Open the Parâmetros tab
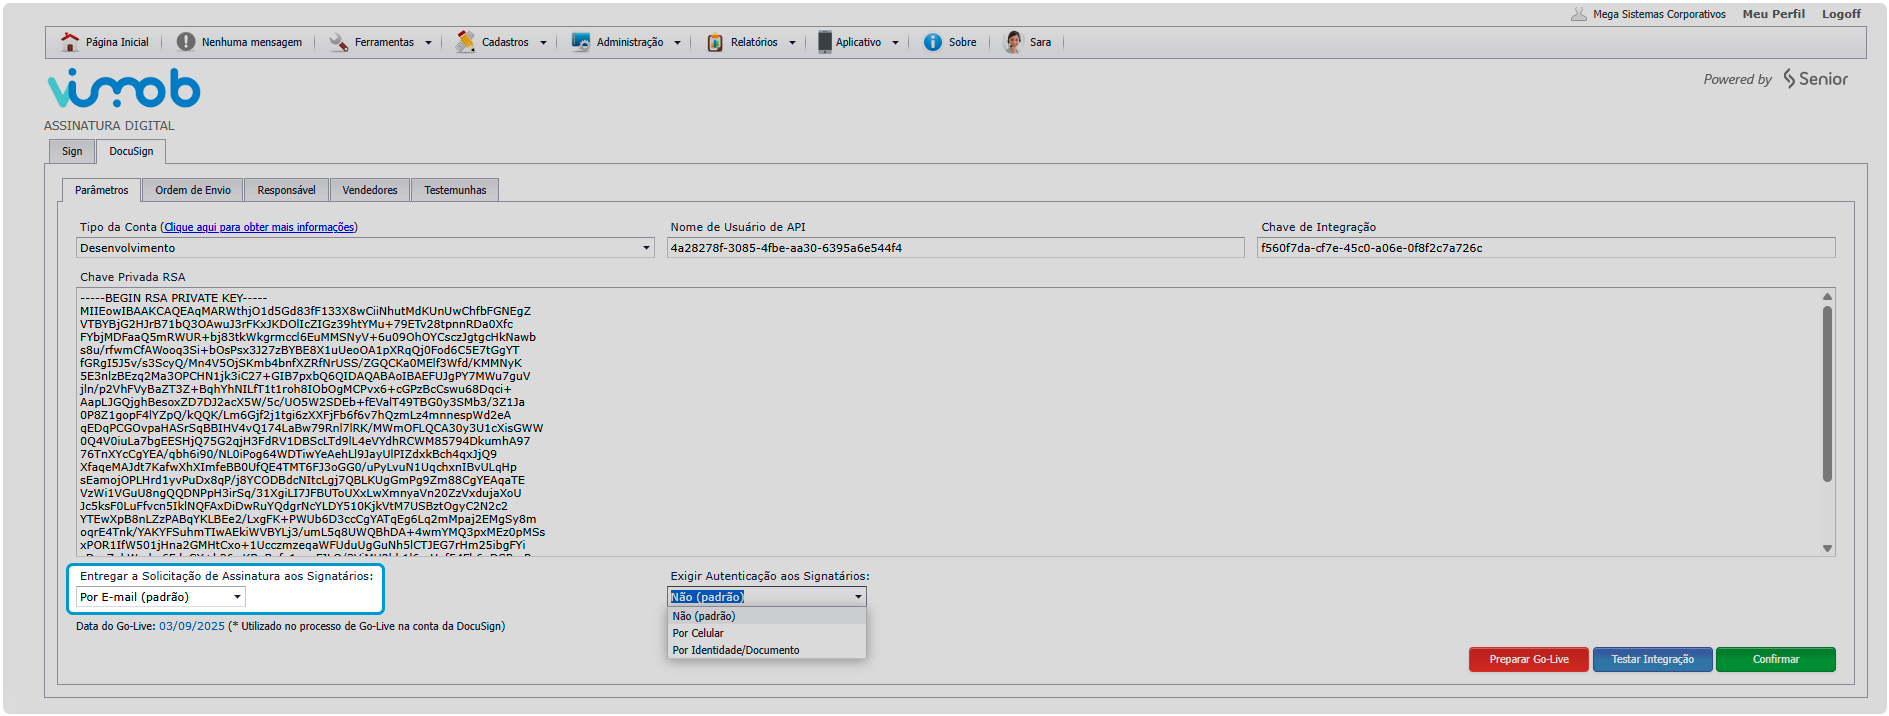 [101, 190]
